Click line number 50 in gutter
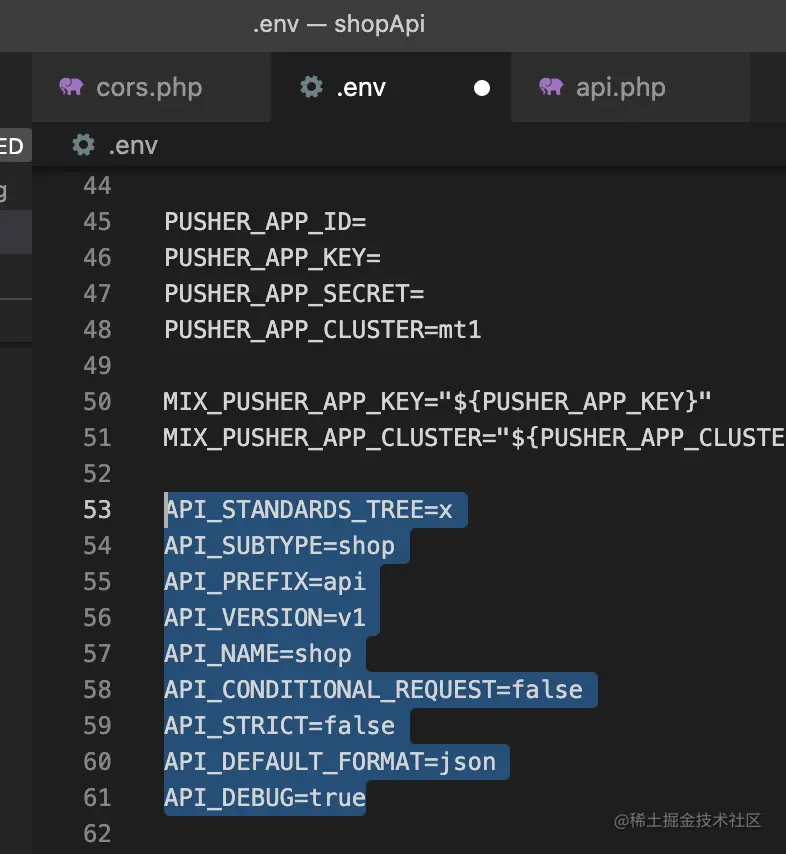 [98, 402]
